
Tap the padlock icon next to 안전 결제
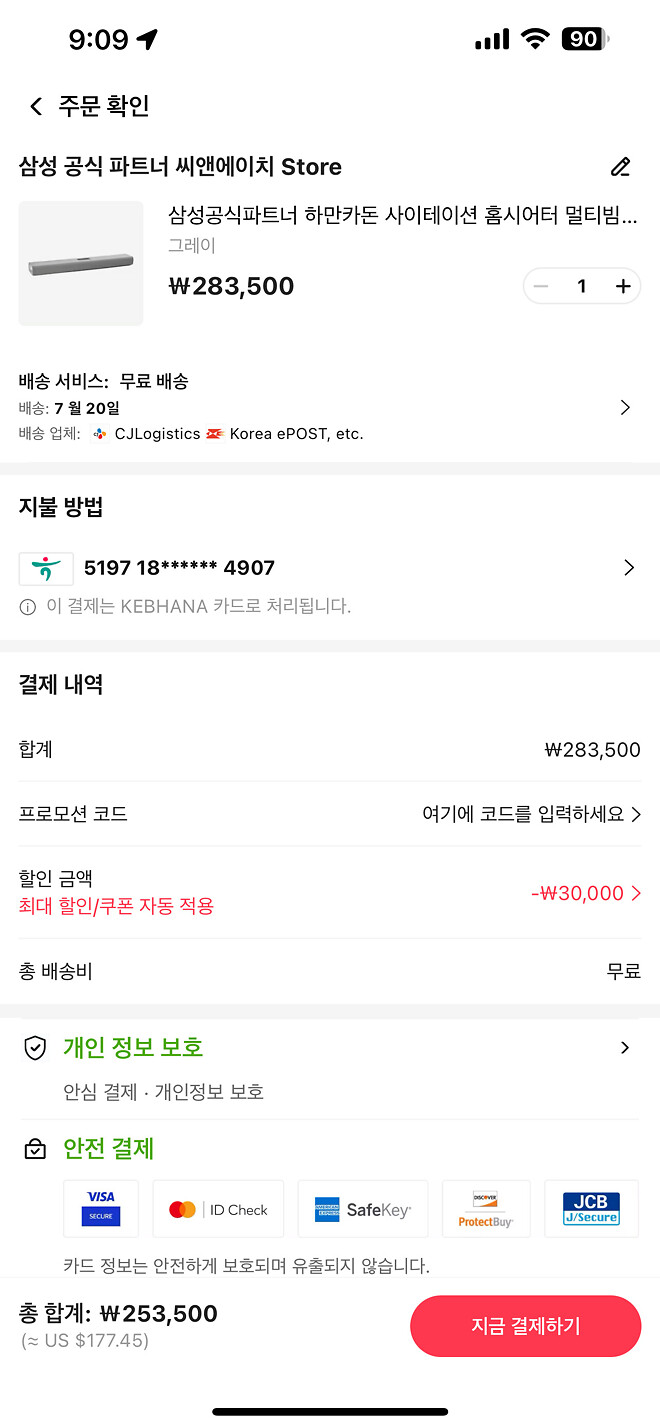coord(35,1148)
